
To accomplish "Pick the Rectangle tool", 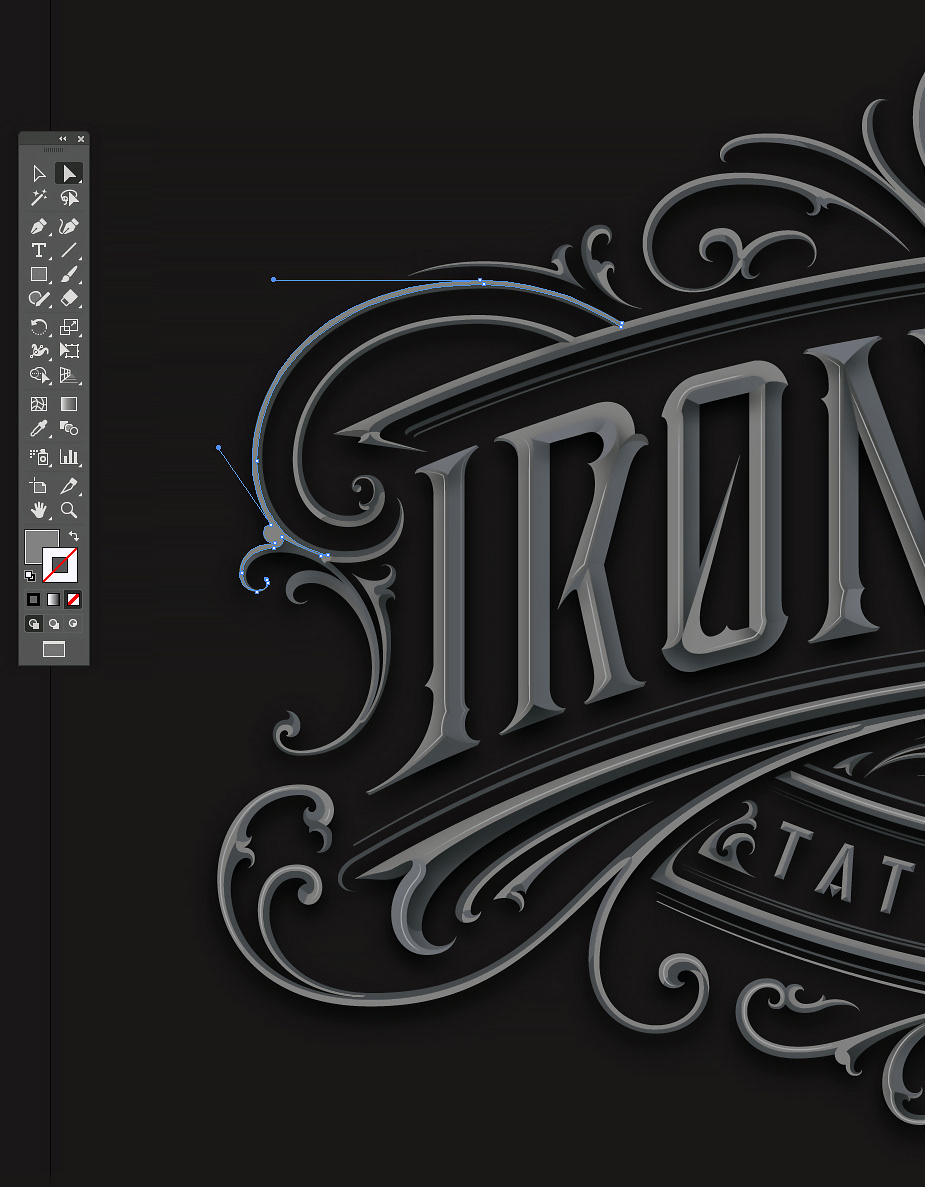I will (x=39, y=274).
